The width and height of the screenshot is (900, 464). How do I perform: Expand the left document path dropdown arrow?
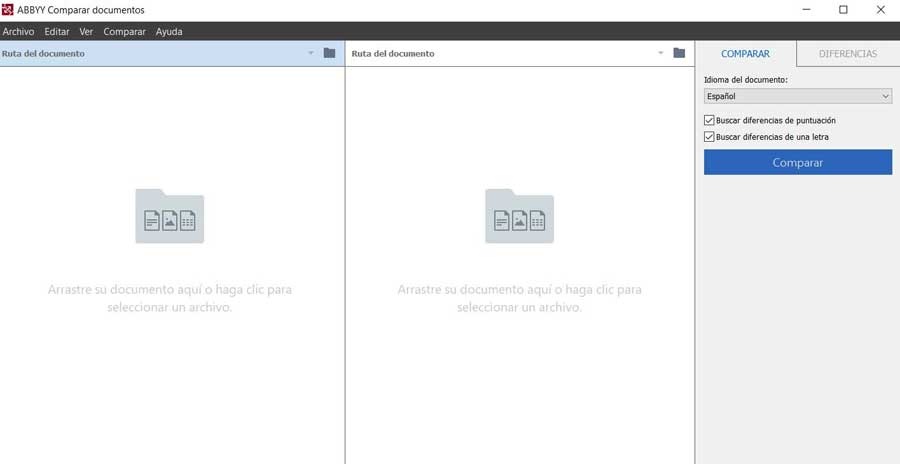[311, 53]
